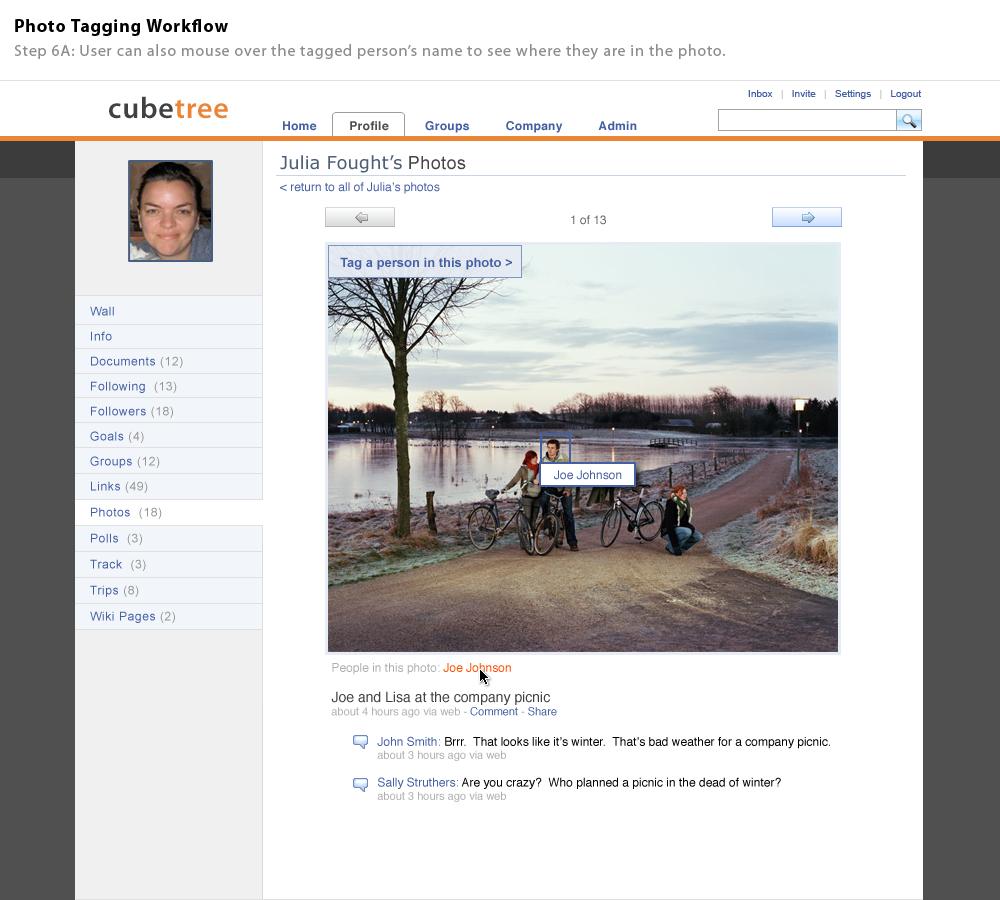Open Groups (12) in the sidebar

[x=168, y=461]
